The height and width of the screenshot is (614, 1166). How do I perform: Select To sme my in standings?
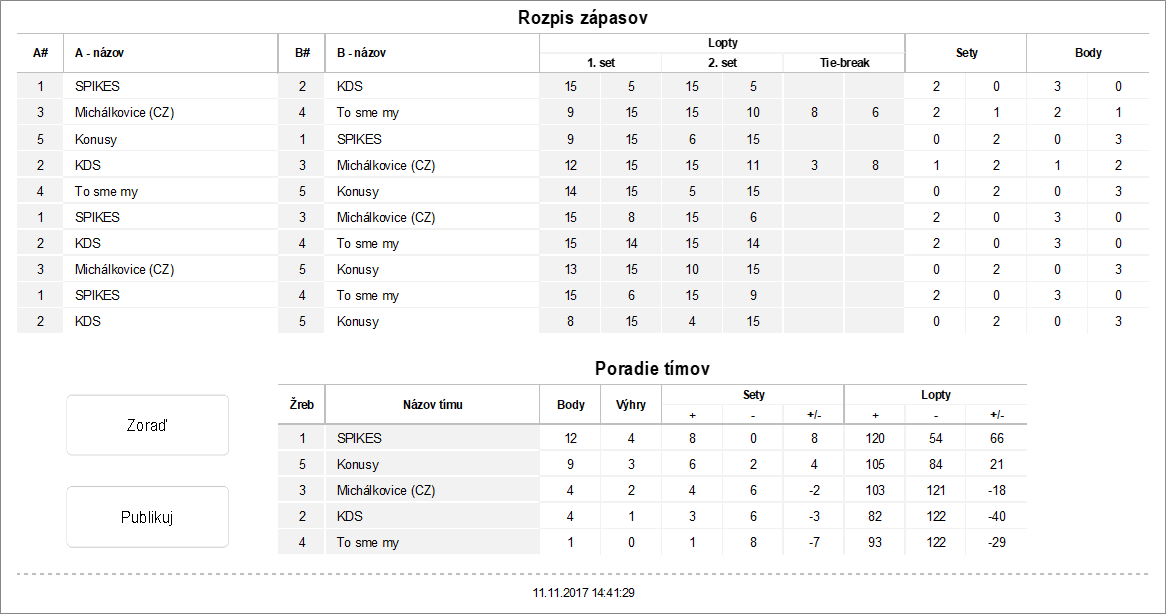(x=368, y=542)
